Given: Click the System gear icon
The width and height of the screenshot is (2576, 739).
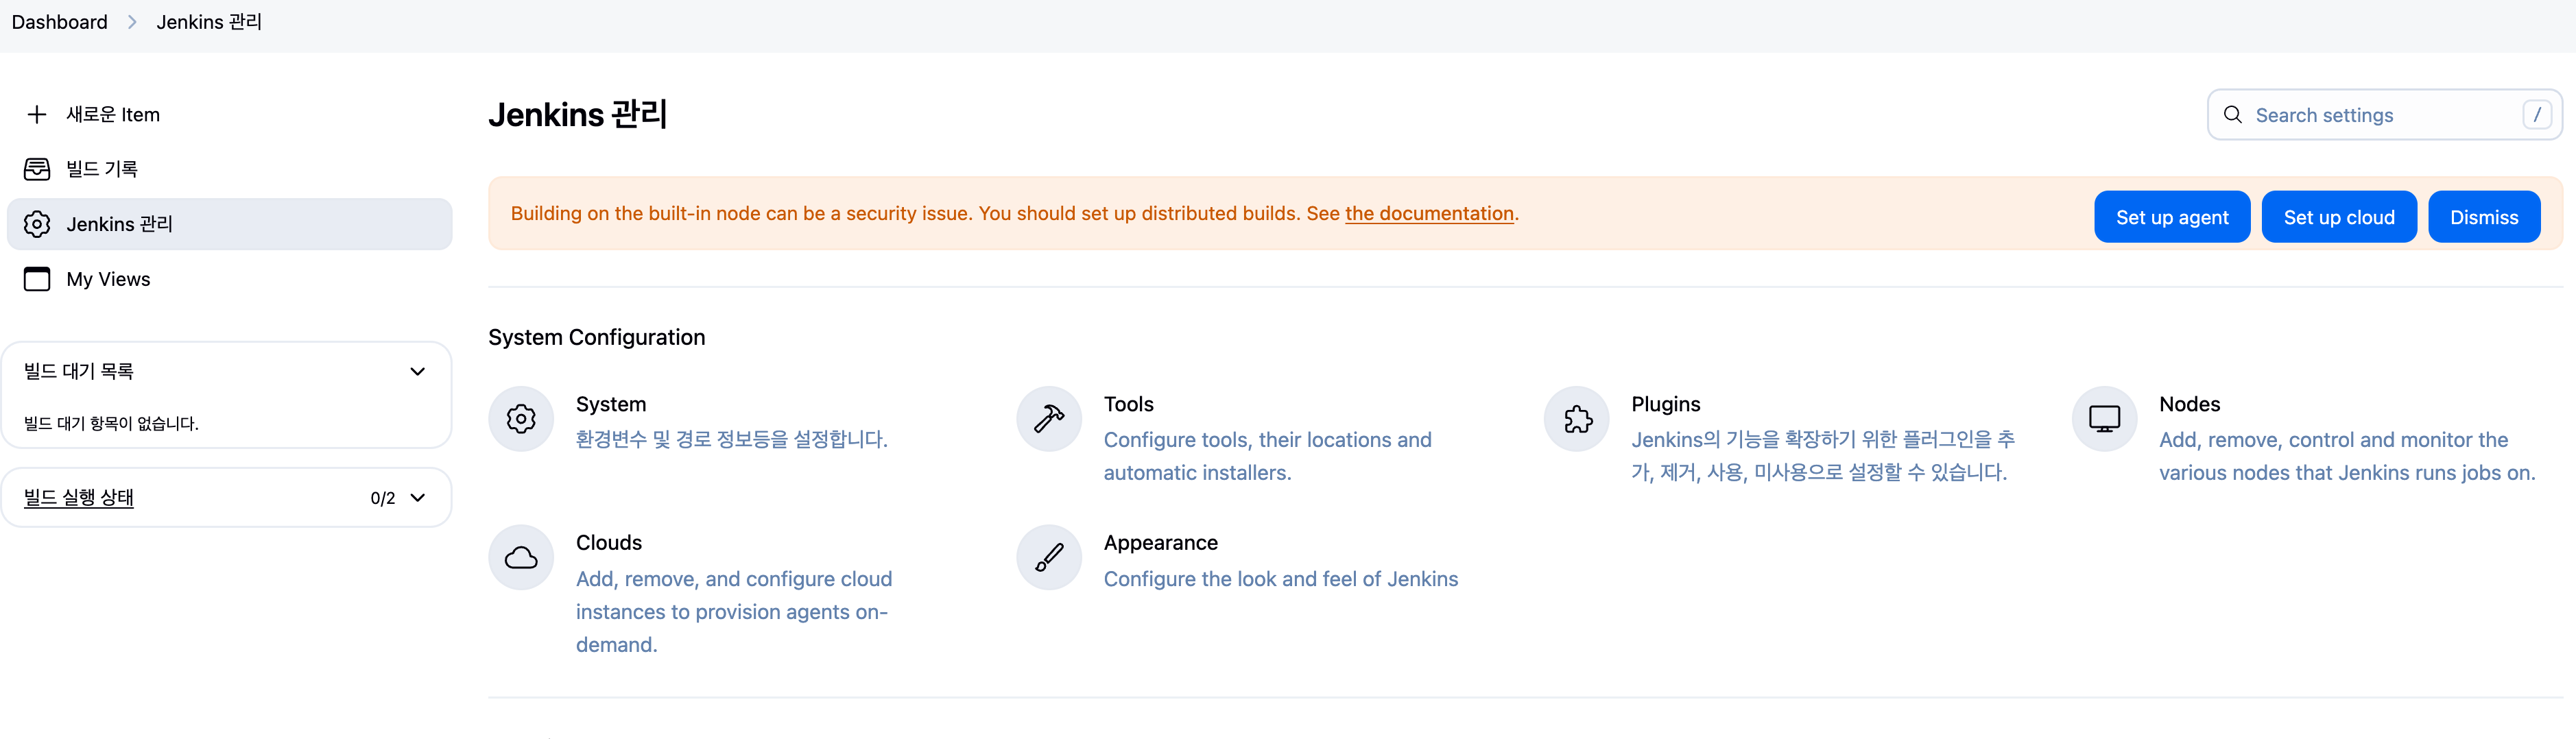Looking at the screenshot, I should point(521,419).
